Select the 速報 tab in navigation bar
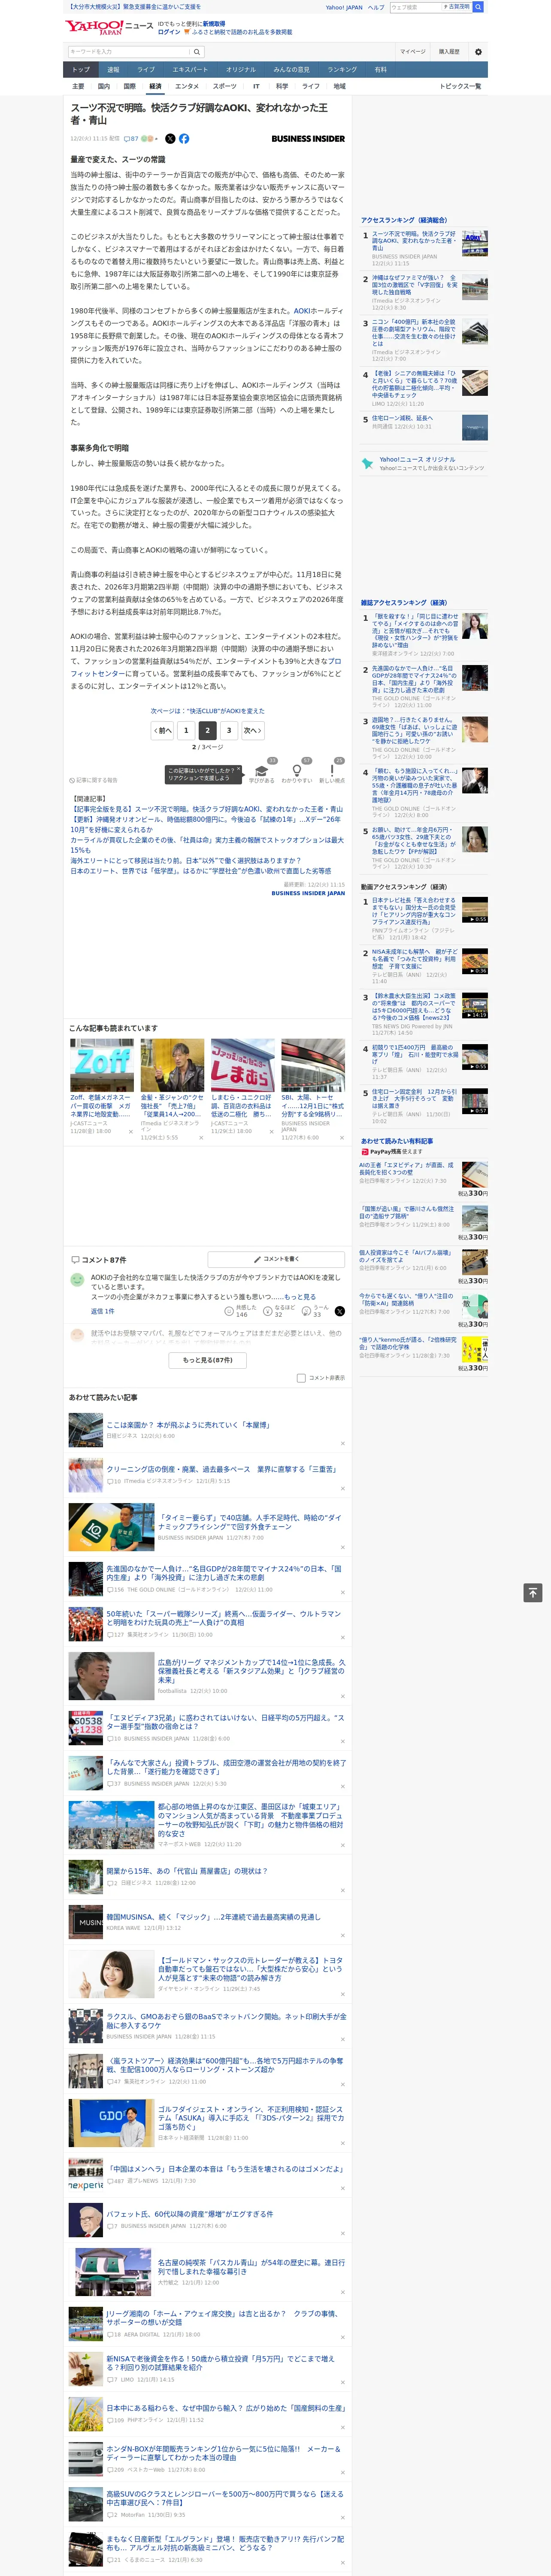Viewport: 551px width, 2576px height. point(113,70)
